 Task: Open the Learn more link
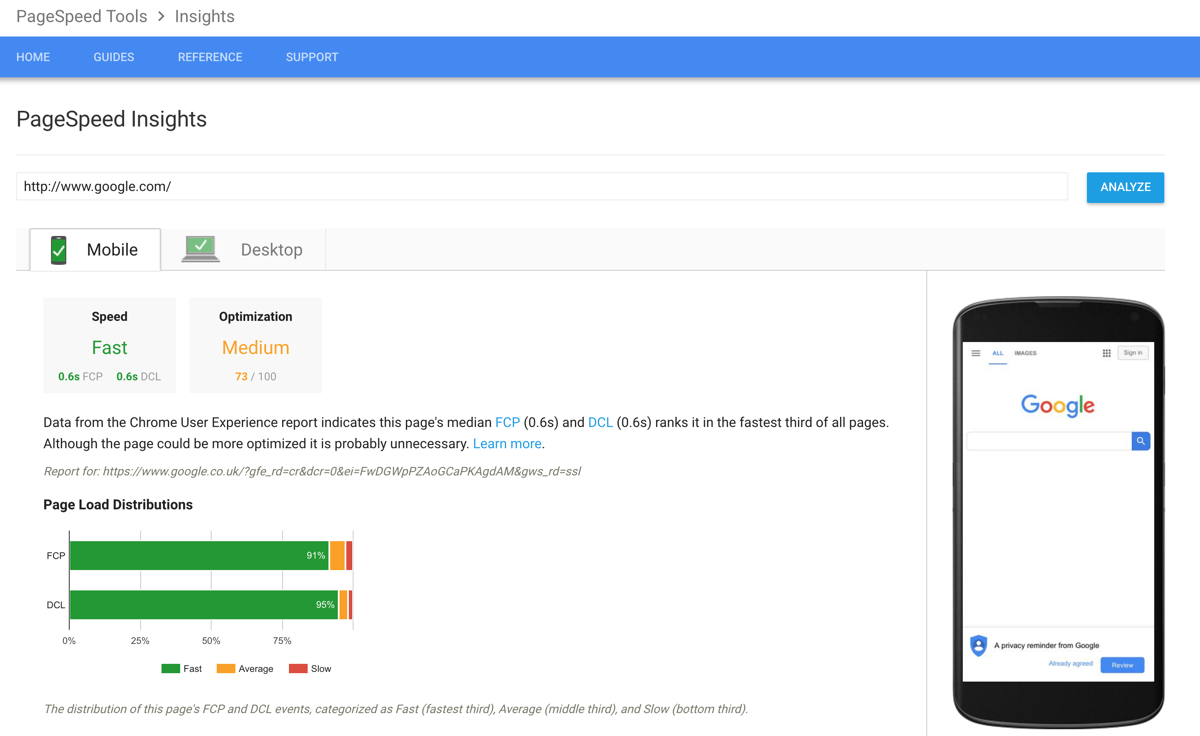tap(506, 443)
